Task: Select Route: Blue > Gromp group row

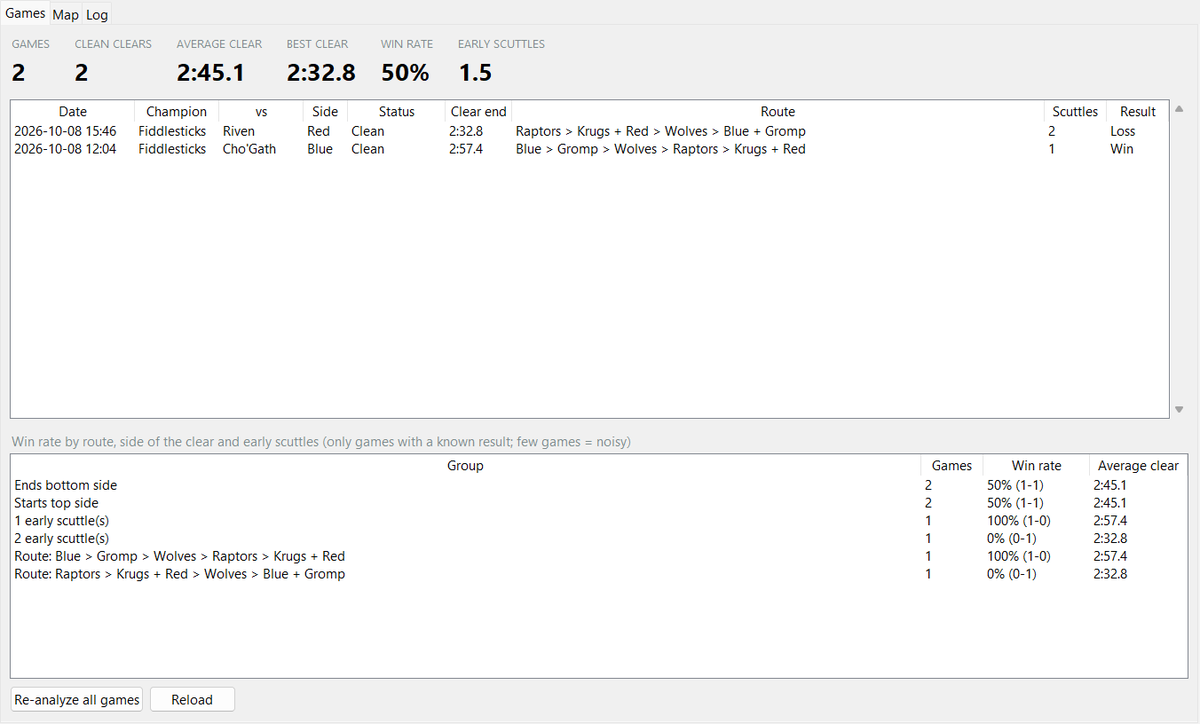Action: tap(600, 556)
